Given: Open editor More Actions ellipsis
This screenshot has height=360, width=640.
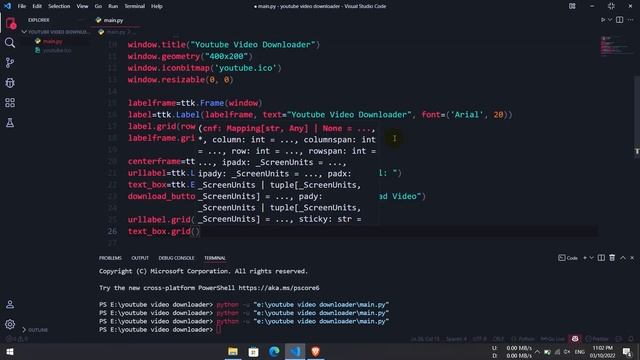Looking at the screenshot, I should [631, 20].
